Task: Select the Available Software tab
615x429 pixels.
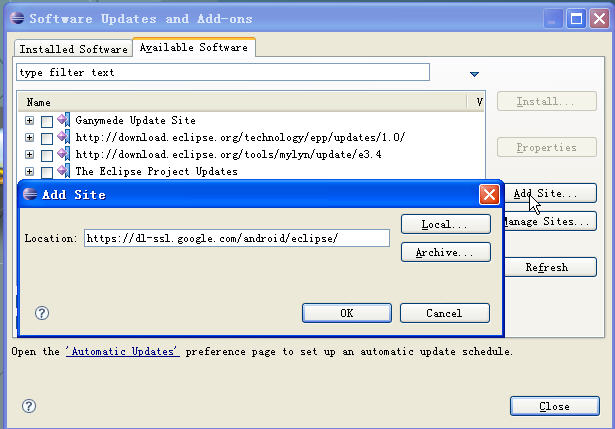Action: click(x=194, y=47)
